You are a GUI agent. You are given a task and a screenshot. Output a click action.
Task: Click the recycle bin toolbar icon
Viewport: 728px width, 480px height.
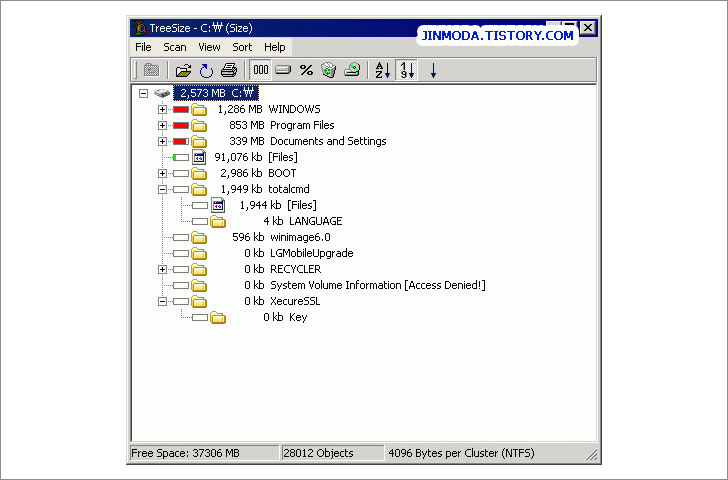(x=329, y=71)
